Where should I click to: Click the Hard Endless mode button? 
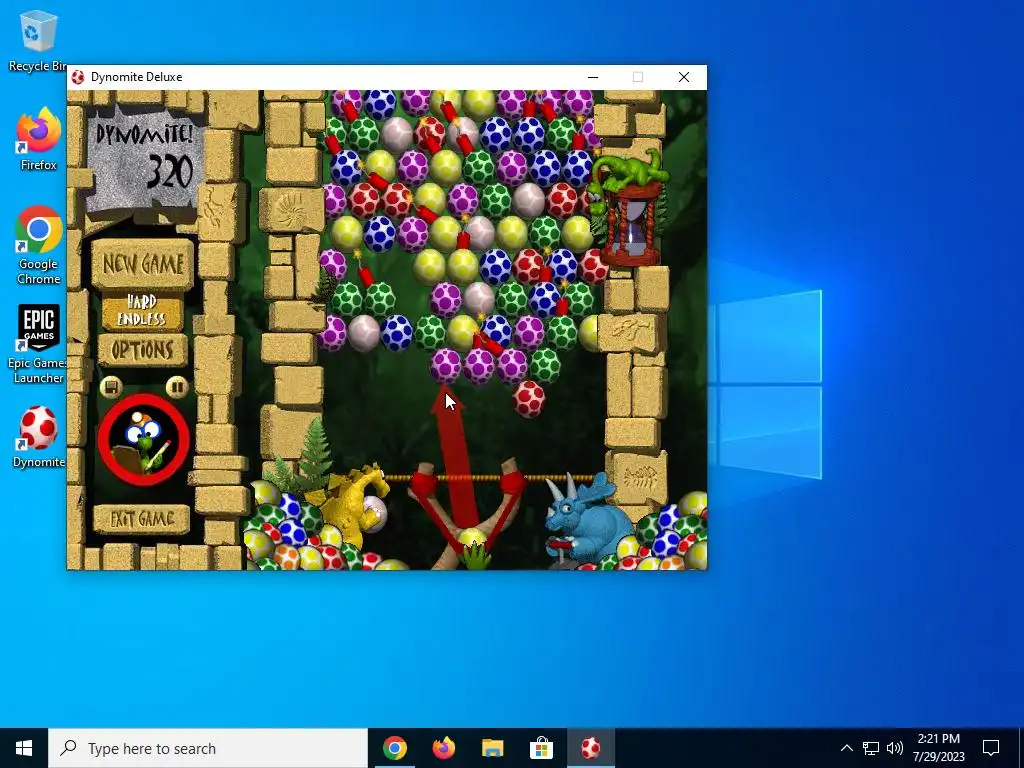click(x=142, y=310)
